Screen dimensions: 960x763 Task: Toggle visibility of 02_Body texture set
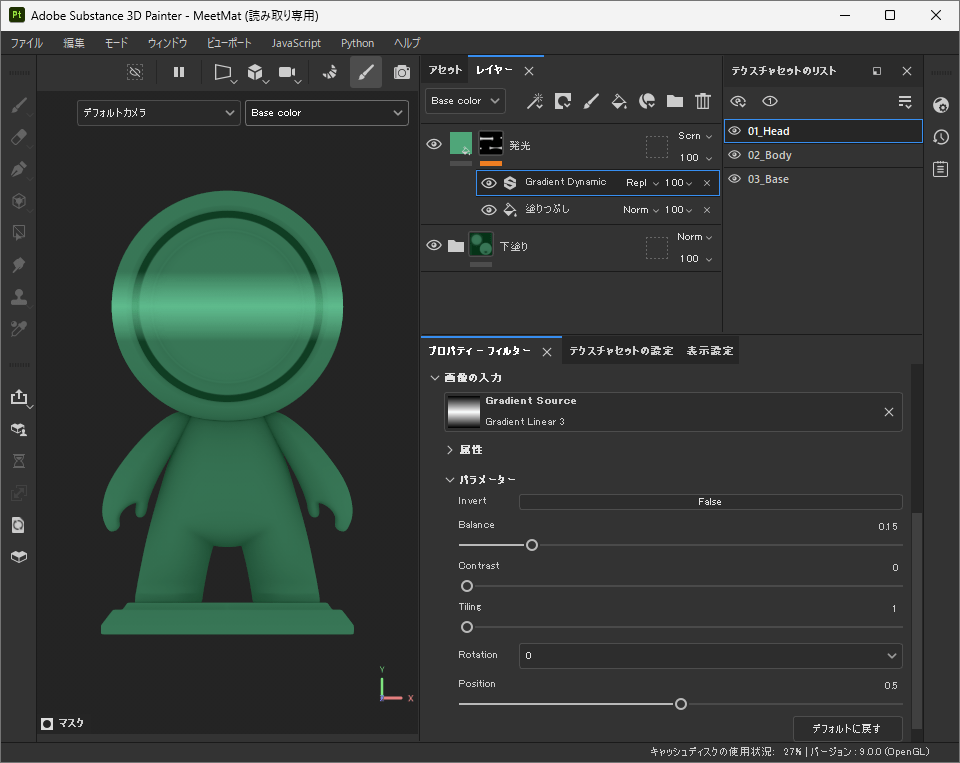pos(735,155)
